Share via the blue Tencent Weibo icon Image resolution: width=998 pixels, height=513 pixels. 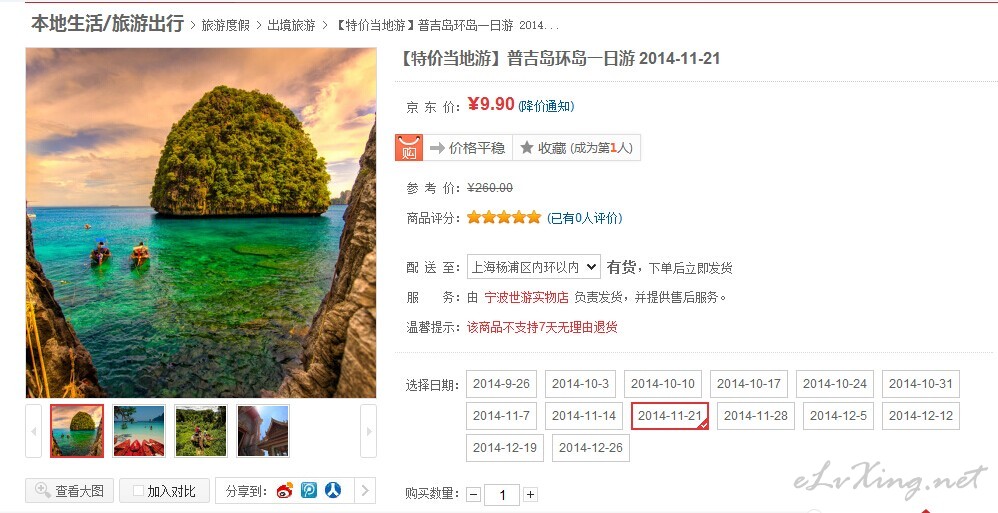309,490
